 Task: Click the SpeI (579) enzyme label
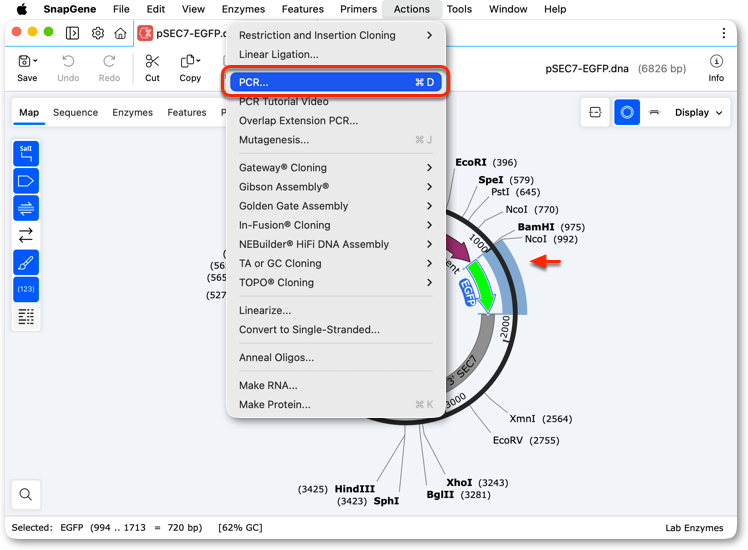(506, 179)
